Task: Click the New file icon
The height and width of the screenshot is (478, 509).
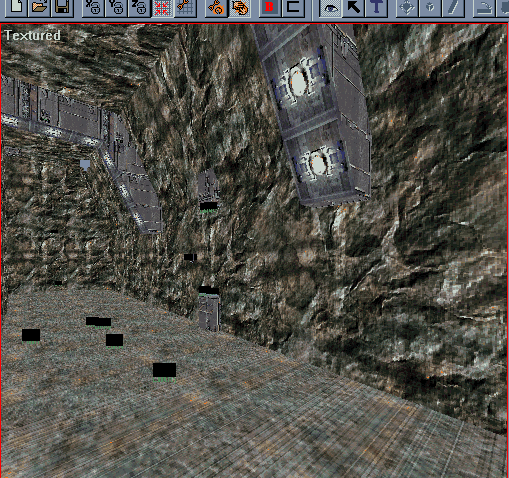Action: (16, 7)
